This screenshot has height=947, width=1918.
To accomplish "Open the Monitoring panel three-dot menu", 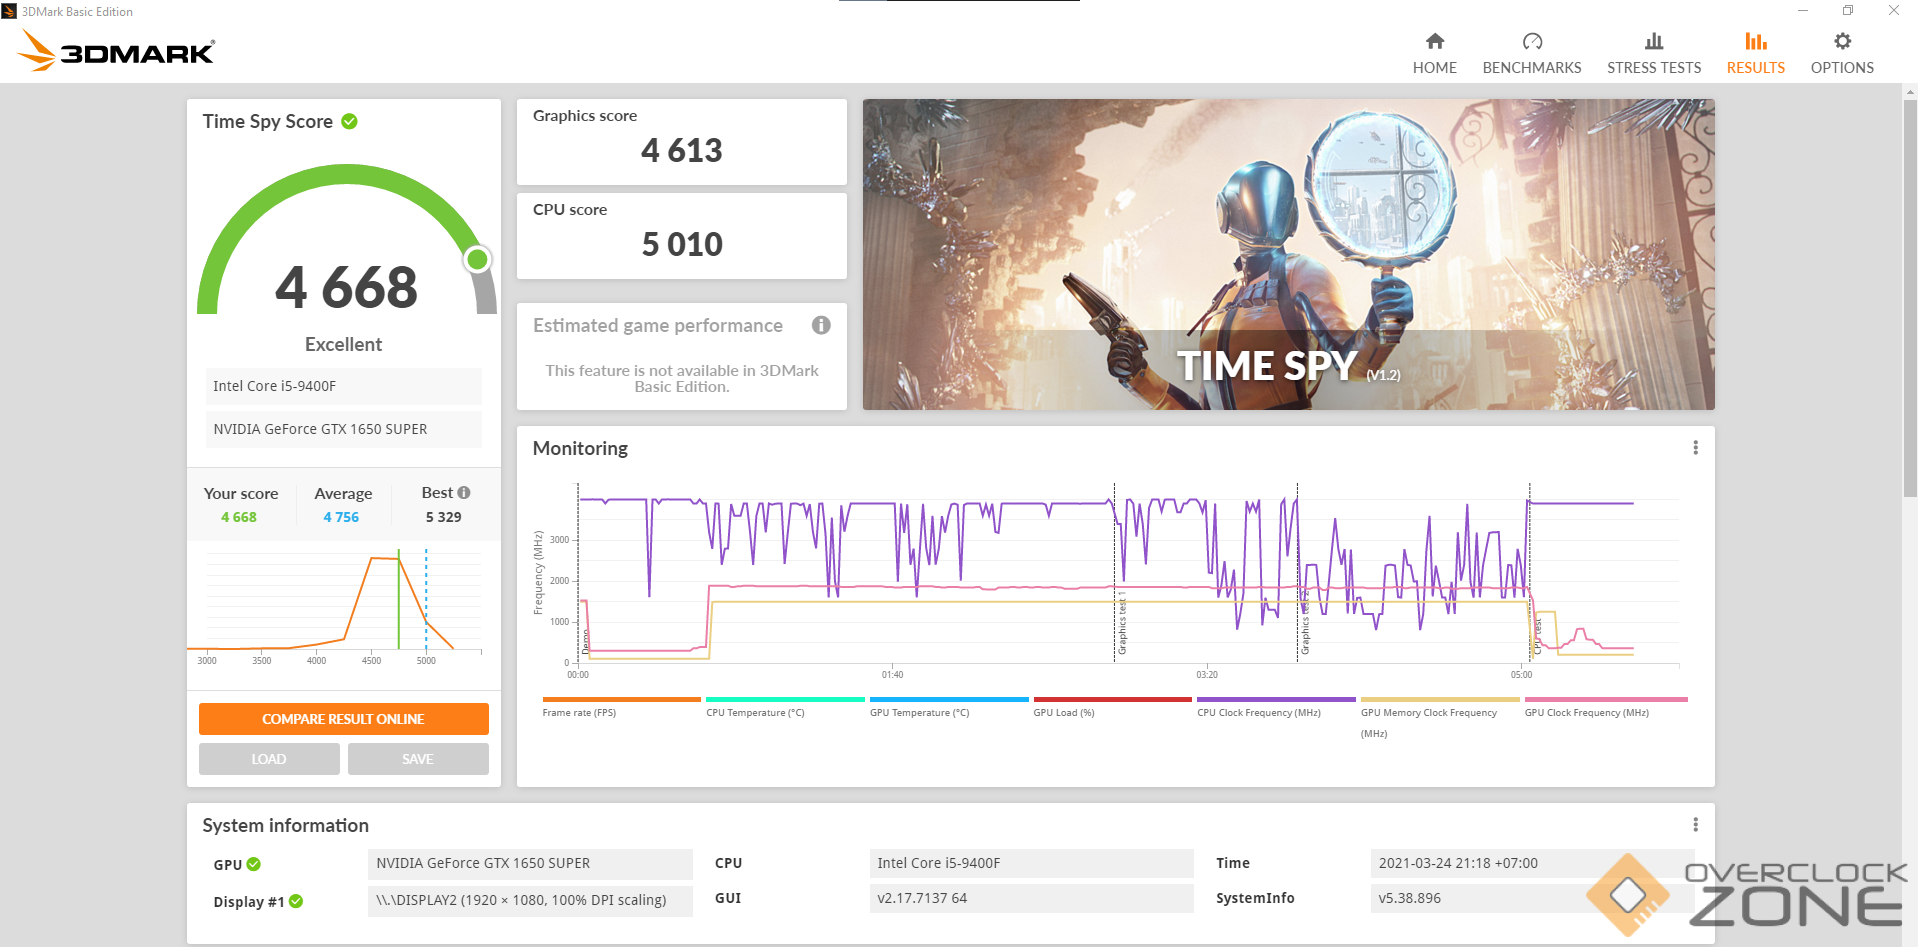I will click(x=1695, y=448).
